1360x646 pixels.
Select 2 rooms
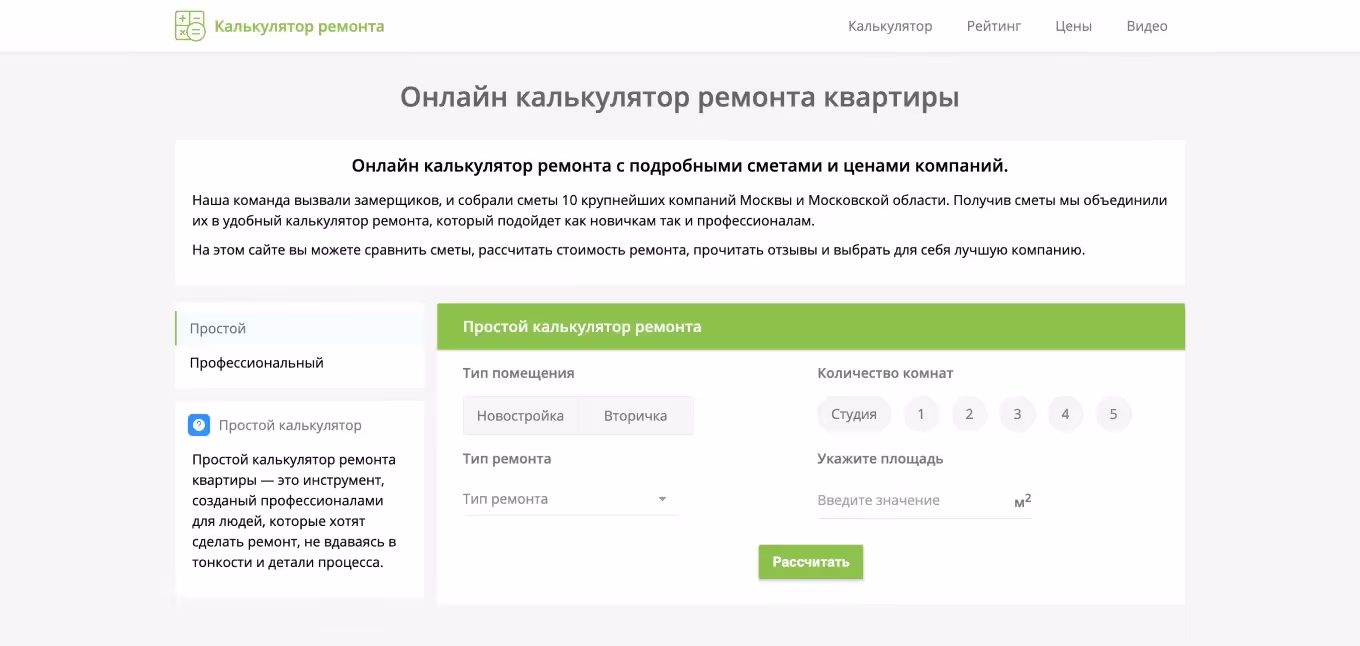tap(969, 414)
